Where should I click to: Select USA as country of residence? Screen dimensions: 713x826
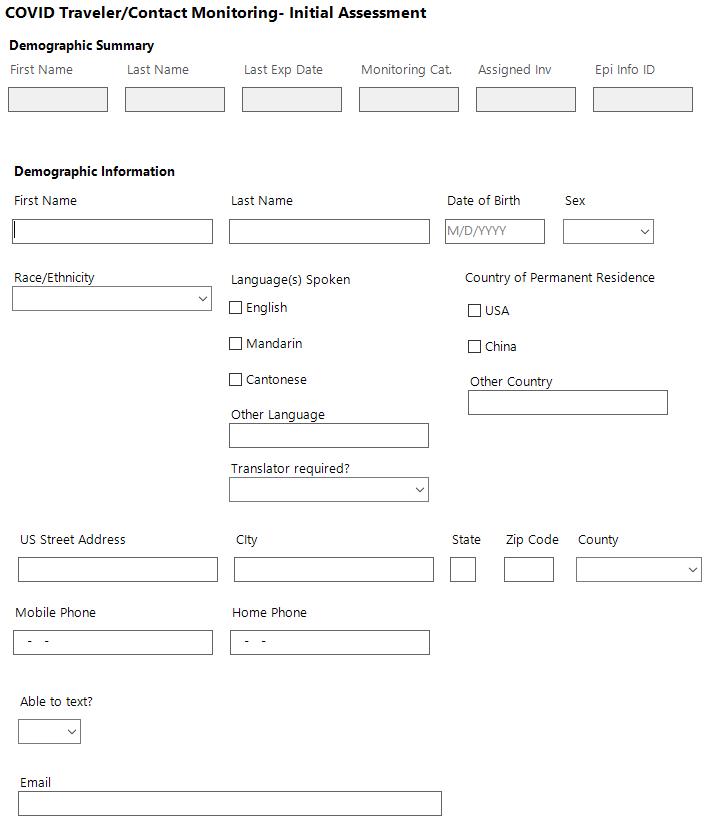[x=475, y=311]
